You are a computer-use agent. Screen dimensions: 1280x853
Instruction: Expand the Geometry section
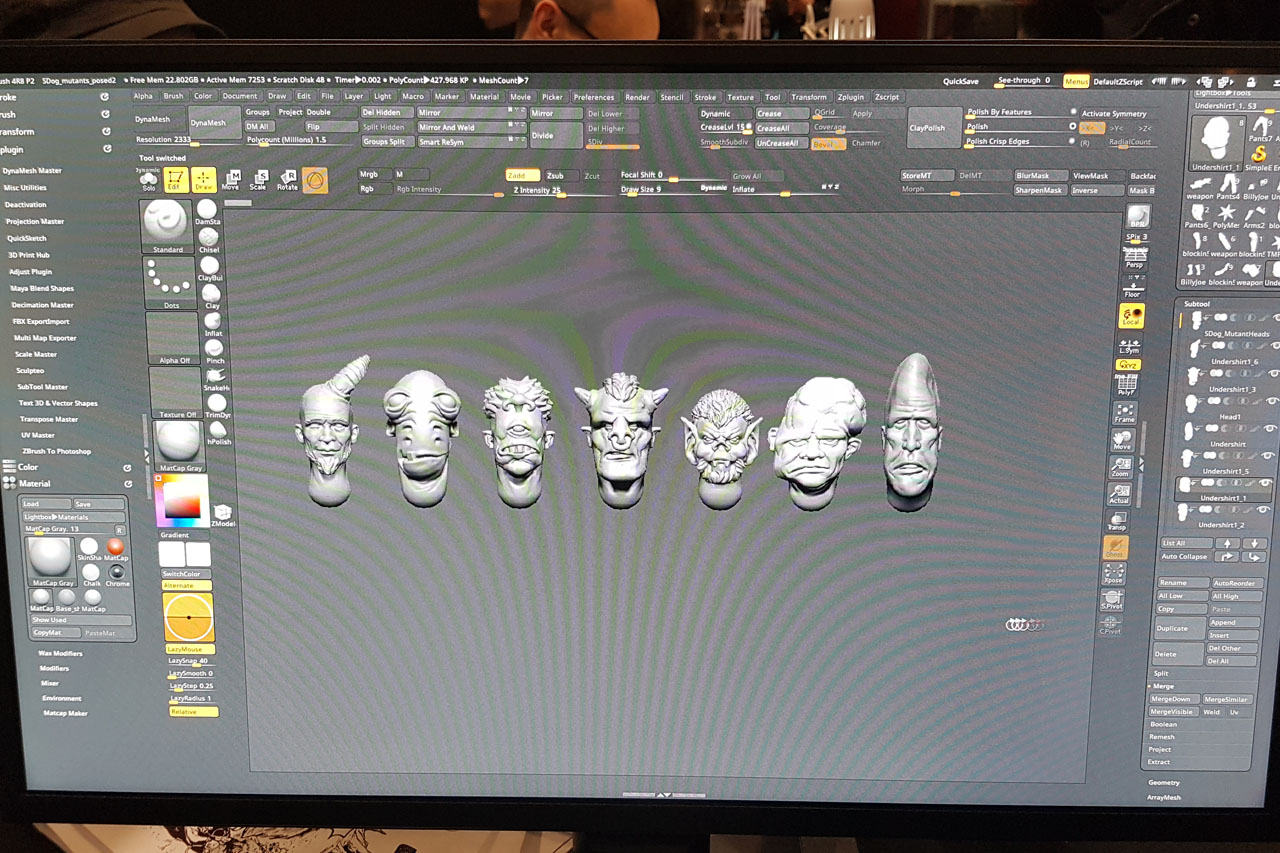[x=1164, y=782]
